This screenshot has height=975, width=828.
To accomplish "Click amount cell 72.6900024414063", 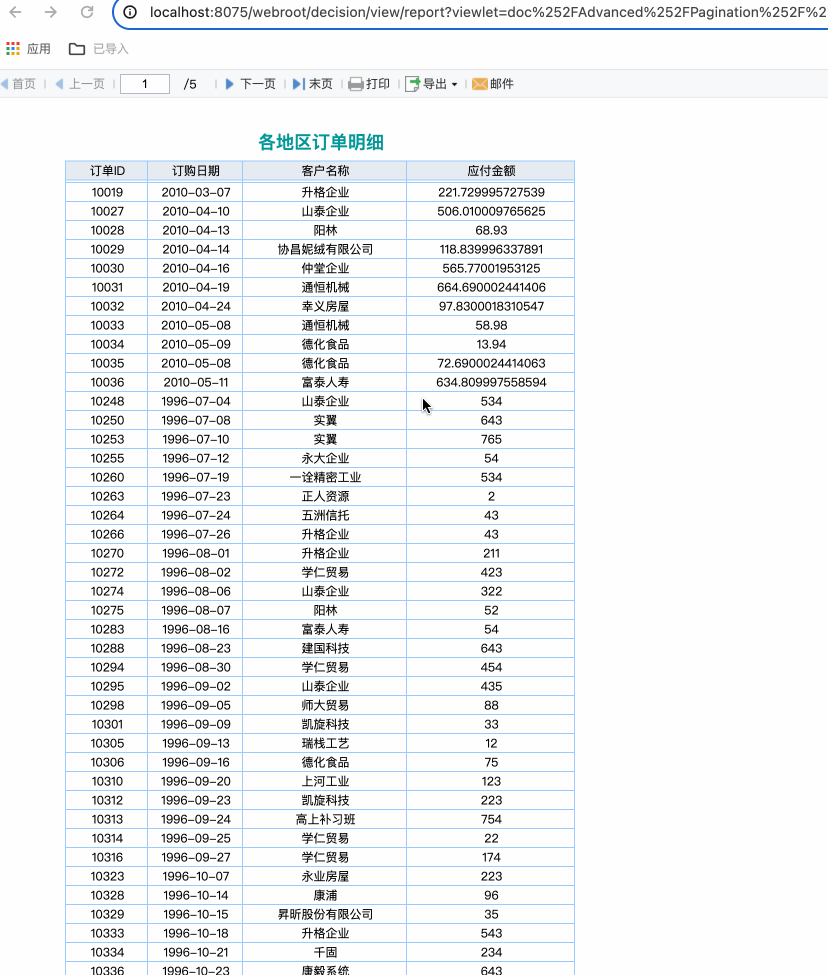I will point(490,363).
